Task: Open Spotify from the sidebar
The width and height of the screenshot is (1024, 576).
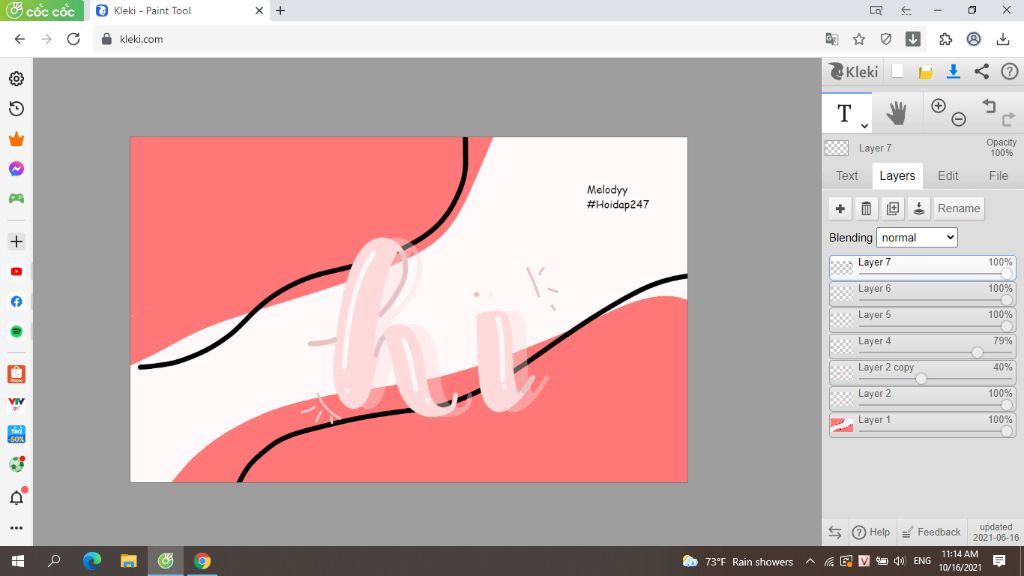Action: pyautogui.click(x=16, y=332)
